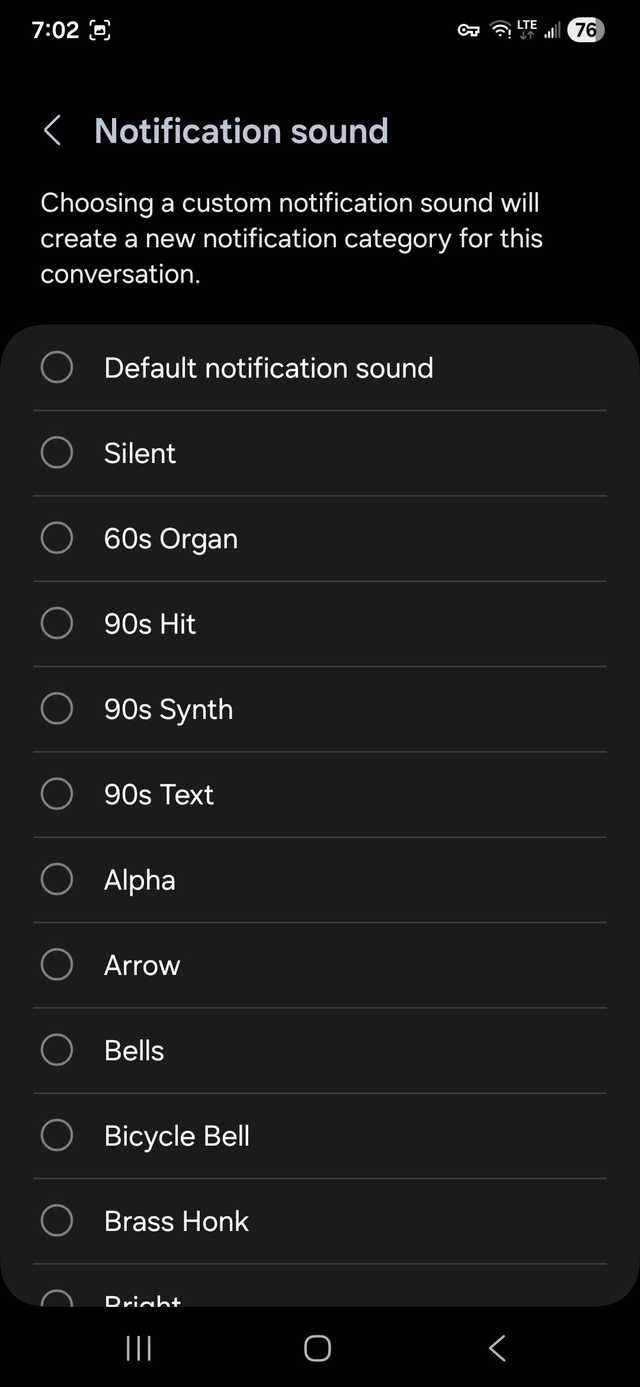Viewport: 640px width, 1387px height.
Task: Tap the VPN key icon in status bar
Action: (x=468, y=30)
